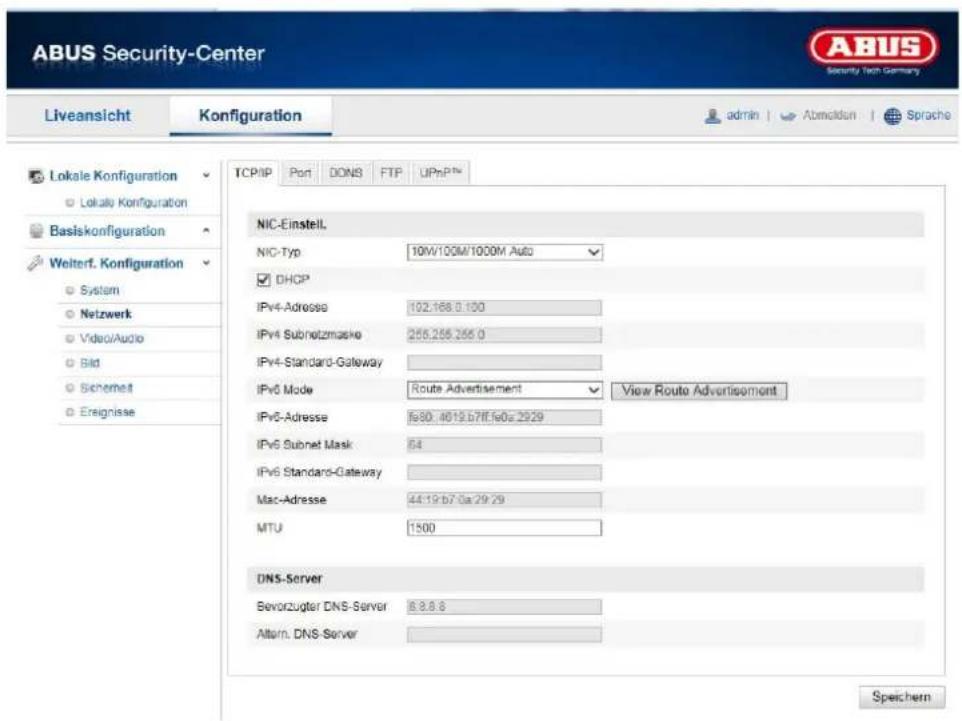Click the Weiterf. Konfiguration wrench icon
Screen dimensions: 962x721
[35, 263]
